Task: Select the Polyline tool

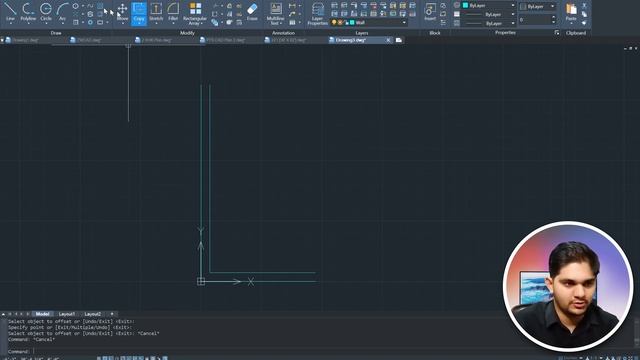Action: pyautogui.click(x=28, y=11)
